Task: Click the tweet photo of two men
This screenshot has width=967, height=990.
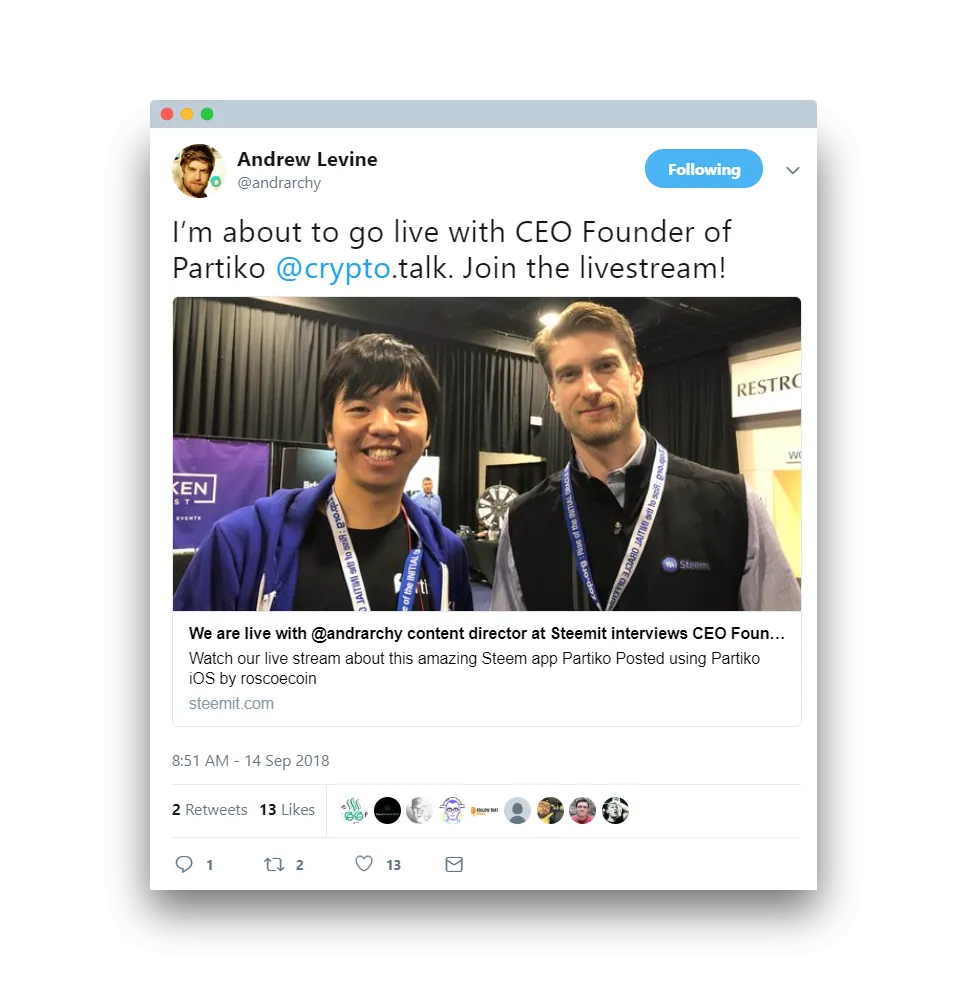Action: pyautogui.click(x=487, y=454)
